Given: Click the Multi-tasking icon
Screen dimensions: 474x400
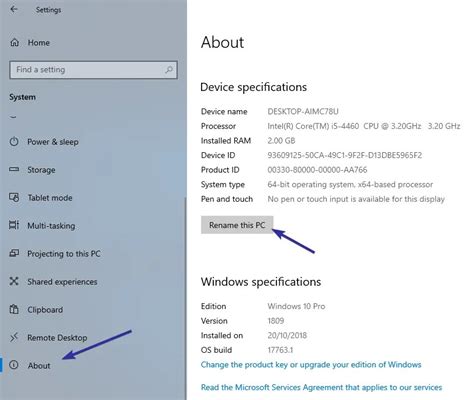Looking at the screenshot, I should (x=14, y=225).
